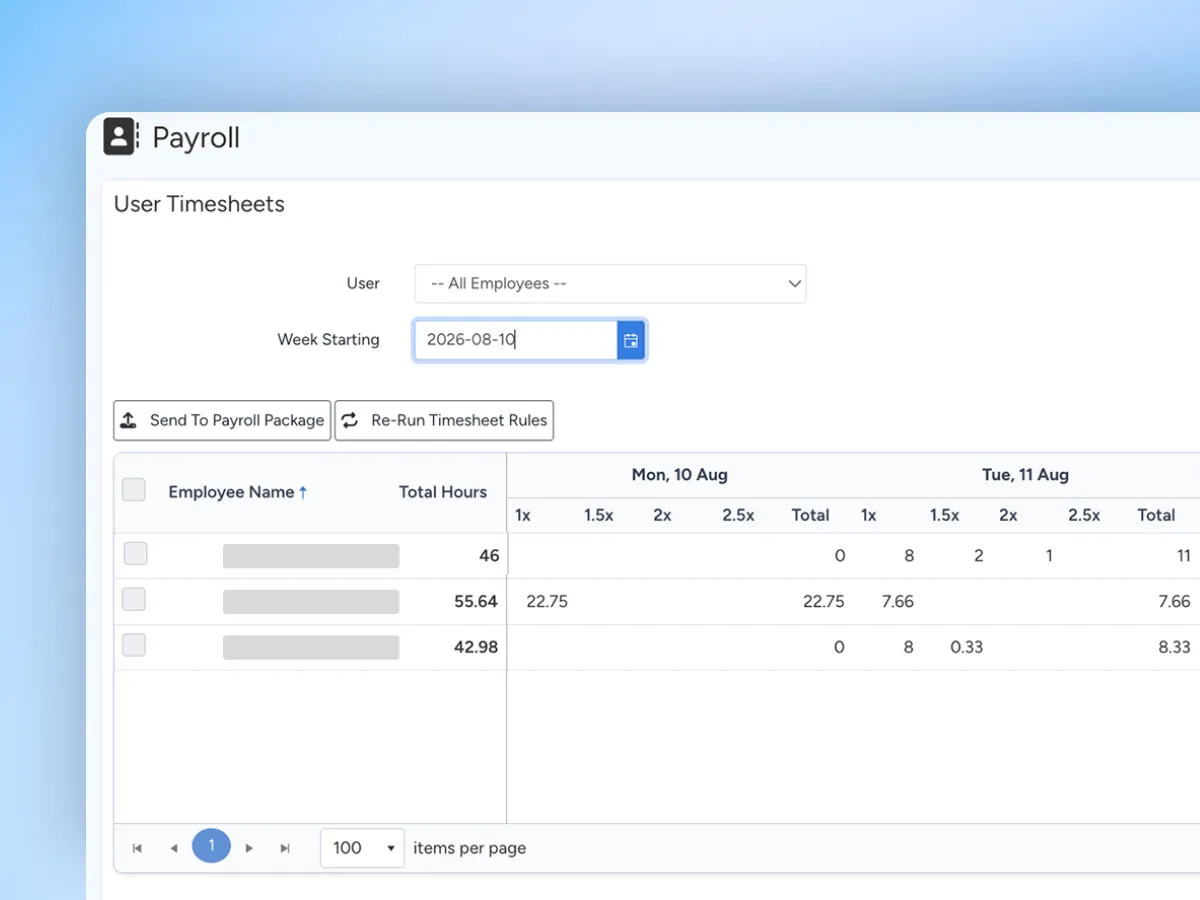Viewport: 1200px width, 900px height.
Task: Click the Payroll page title
Action: click(196, 138)
